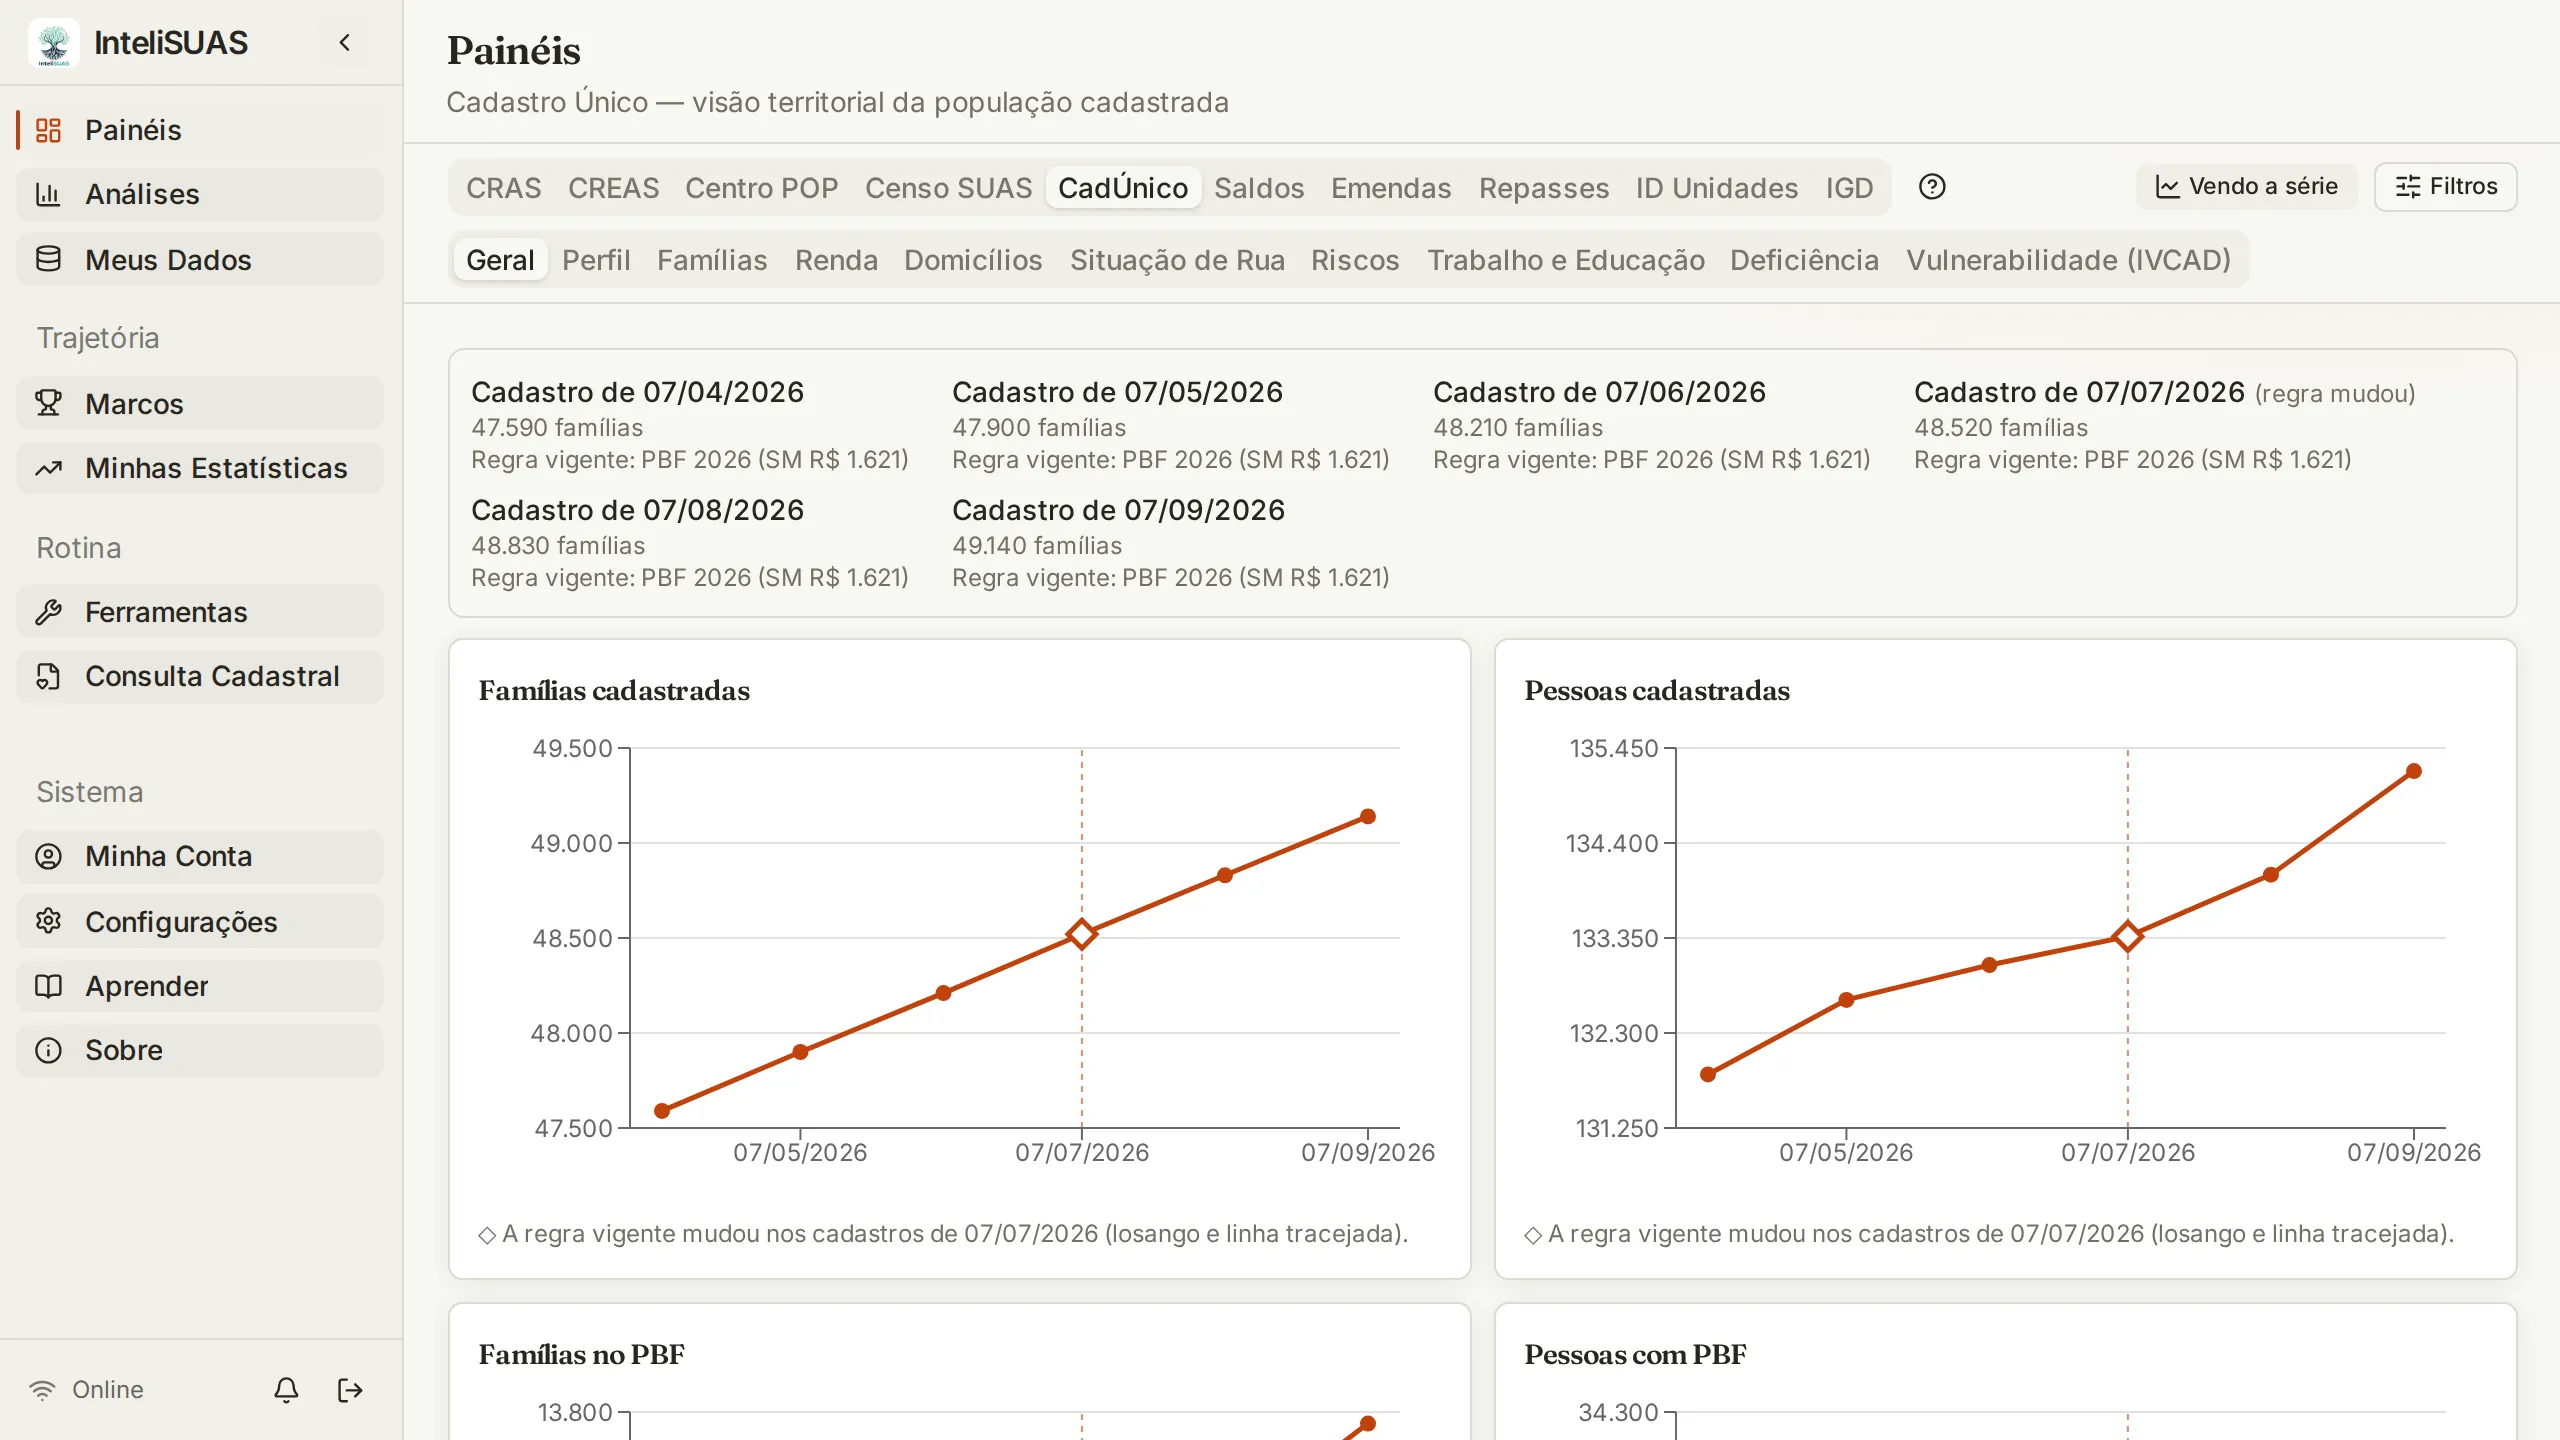The image size is (2560, 1440).
Task: Open notifications with the bell icon
Action: (x=286, y=1390)
